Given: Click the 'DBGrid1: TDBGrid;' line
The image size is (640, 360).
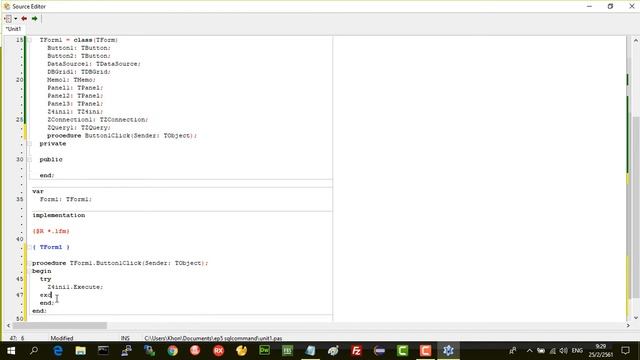Looking at the screenshot, I should (79, 72).
